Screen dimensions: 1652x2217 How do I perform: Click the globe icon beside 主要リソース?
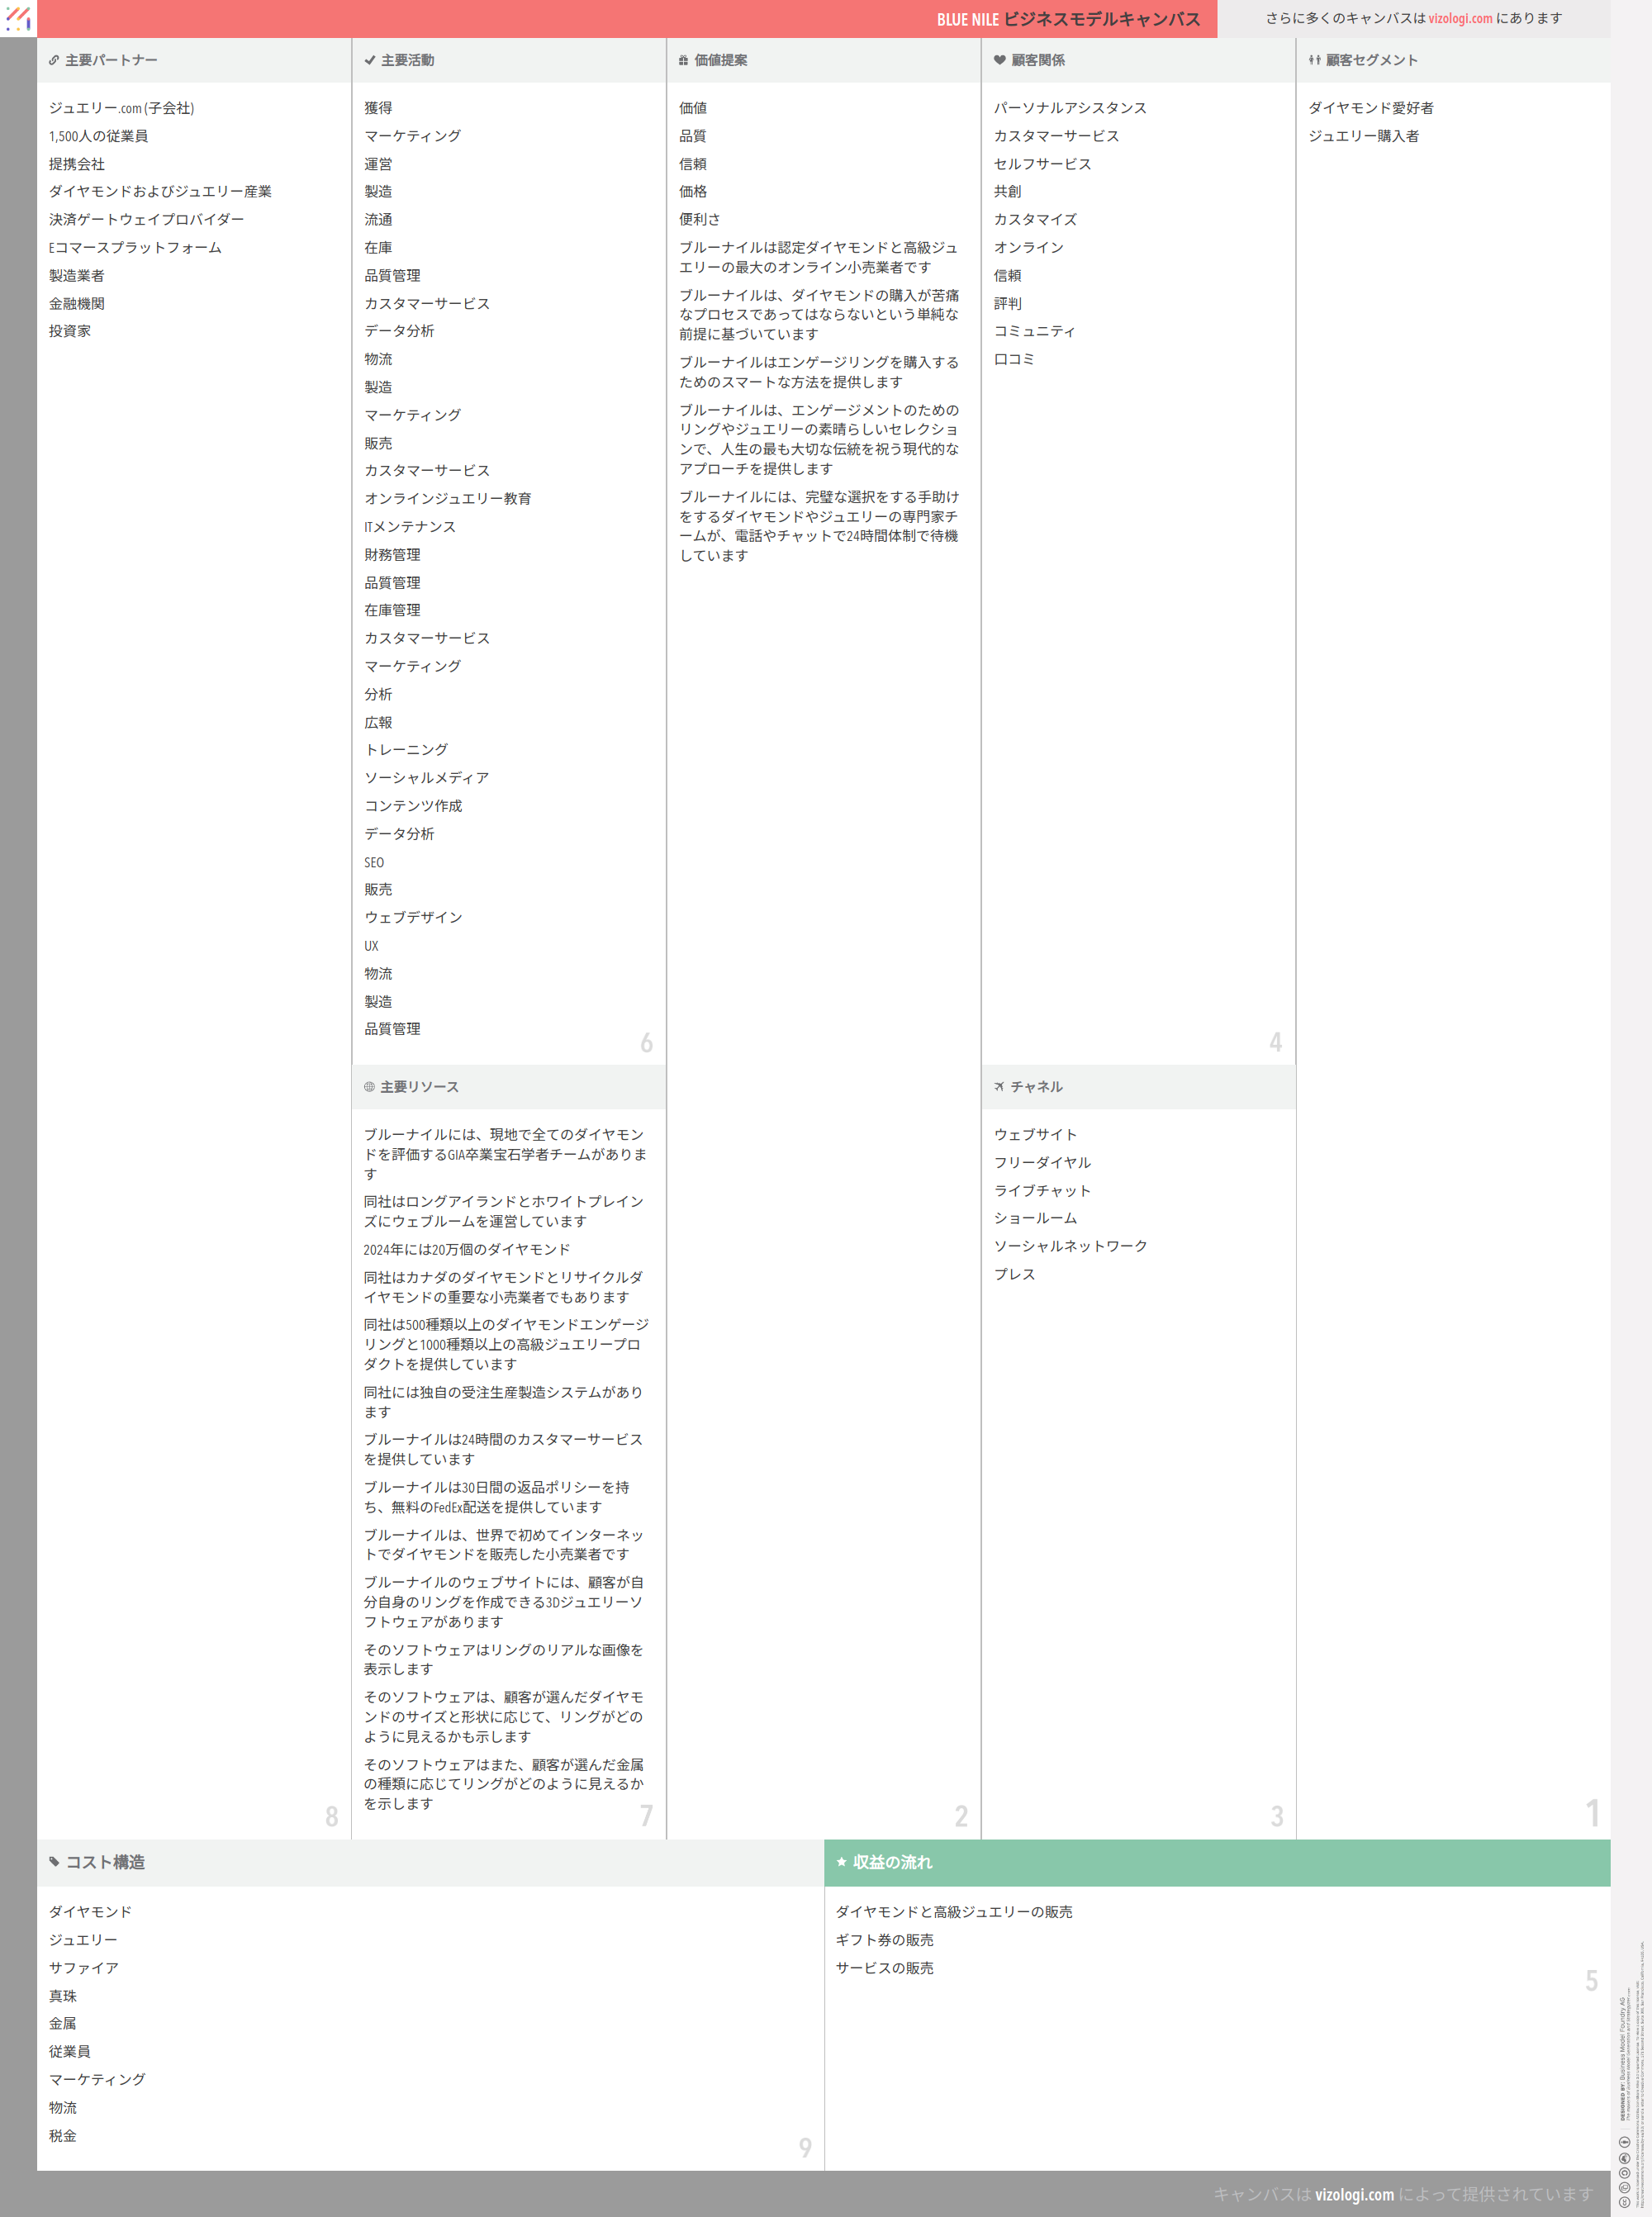point(369,1086)
